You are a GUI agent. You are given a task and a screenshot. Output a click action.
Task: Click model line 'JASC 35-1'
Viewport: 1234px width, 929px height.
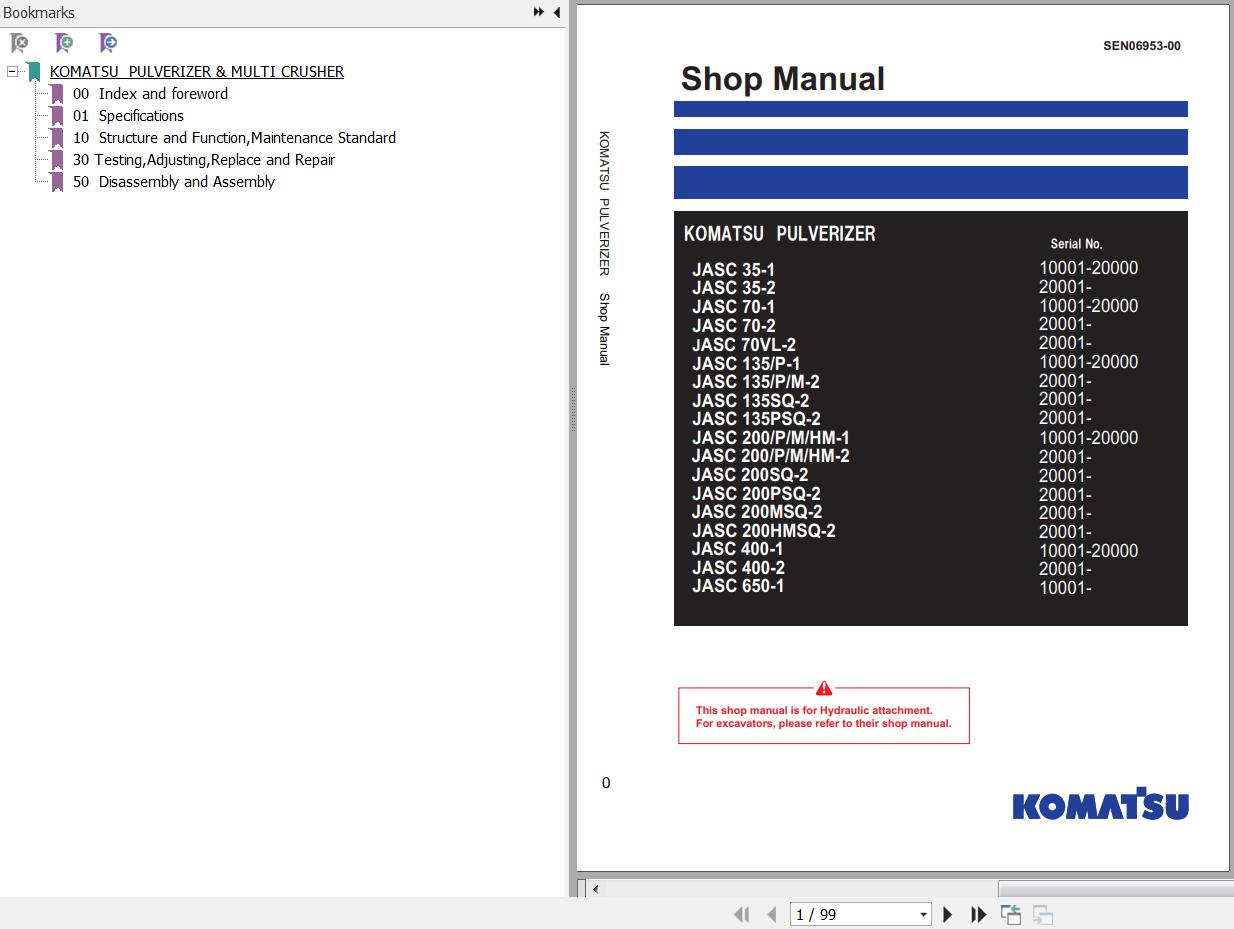733,270
